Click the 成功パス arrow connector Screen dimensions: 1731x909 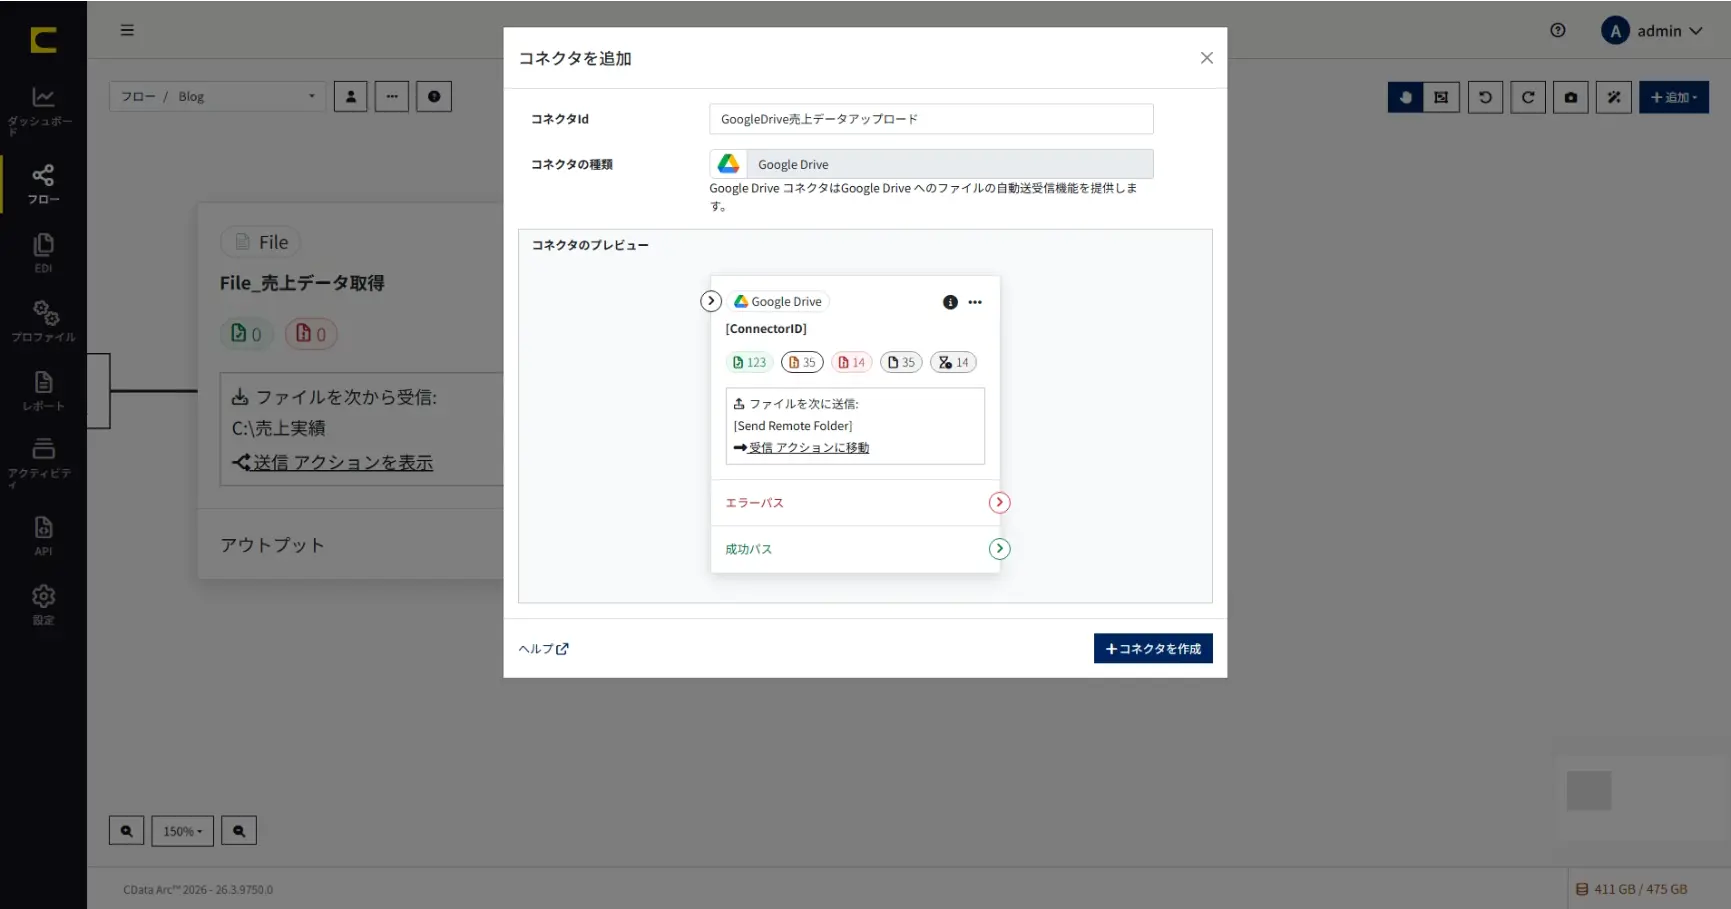pyautogui.click(x=999, y=549)
